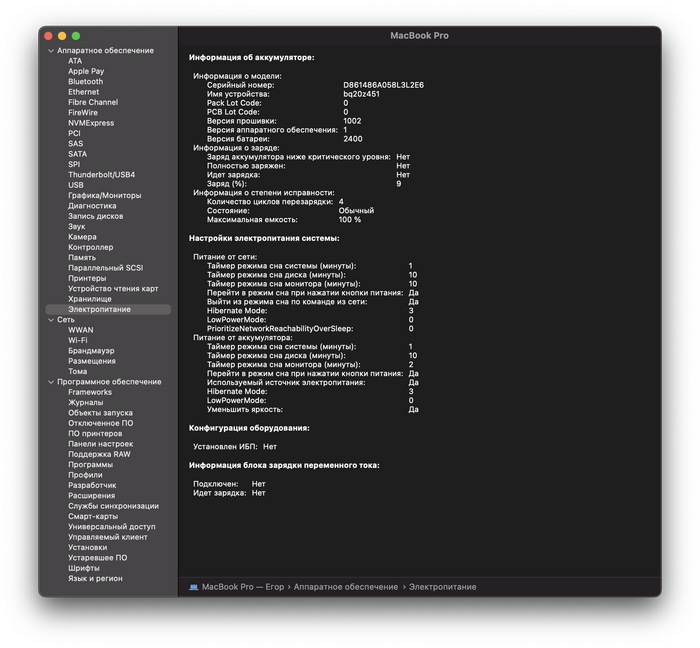This screenshot has height=648, width=700.
Task: Select Диагностика in the sidebar
Action: [x=92, y=206]
